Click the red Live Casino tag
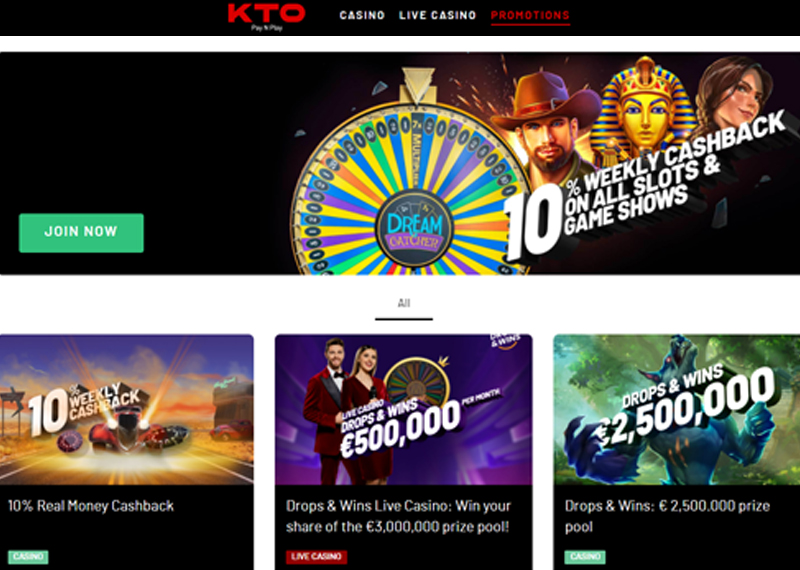This screenshot has height=570, width=800. coord(316,557)
